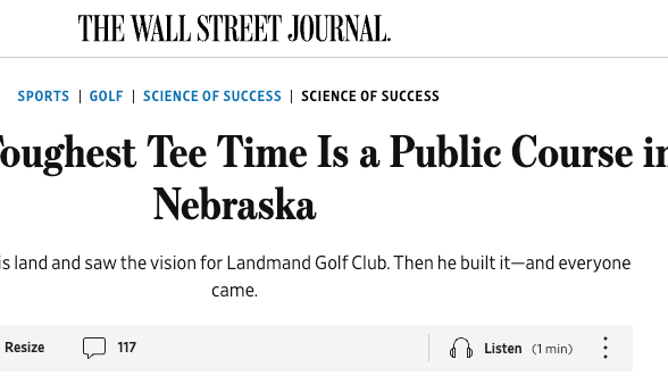Click the (1 min) audio duration

(x=552, y=349)
